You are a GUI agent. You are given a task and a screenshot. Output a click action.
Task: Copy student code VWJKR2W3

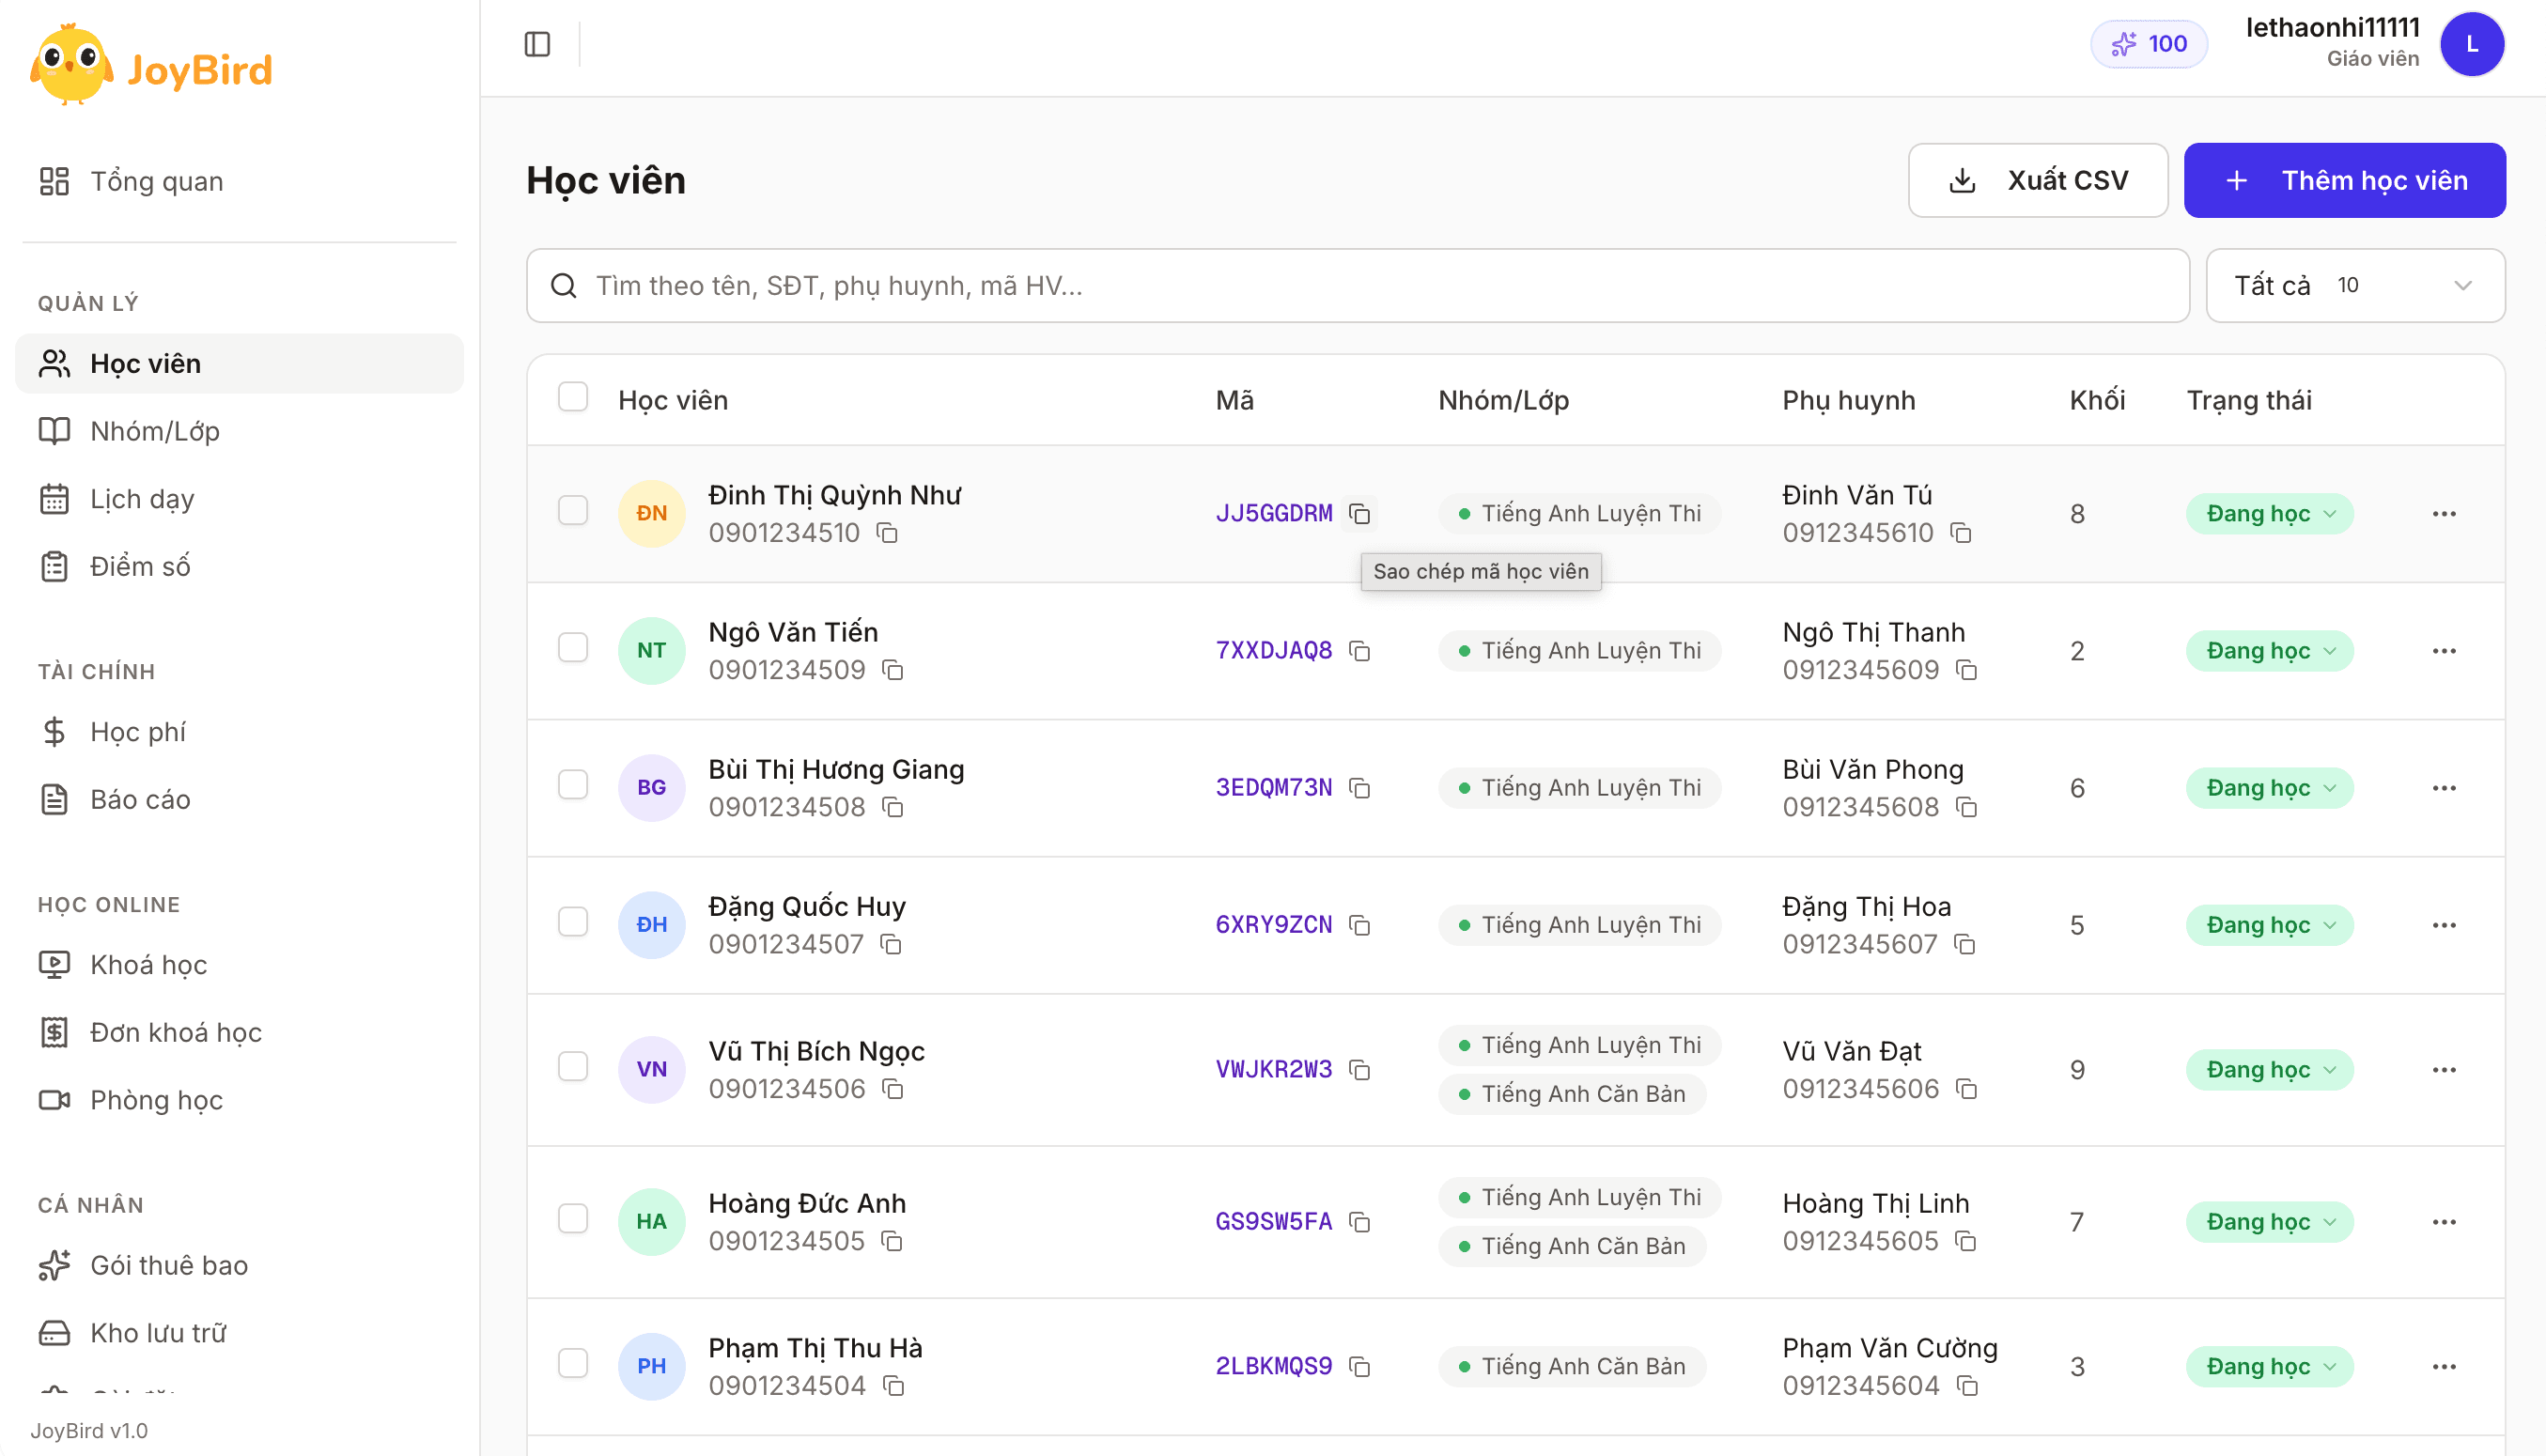1359,1070
